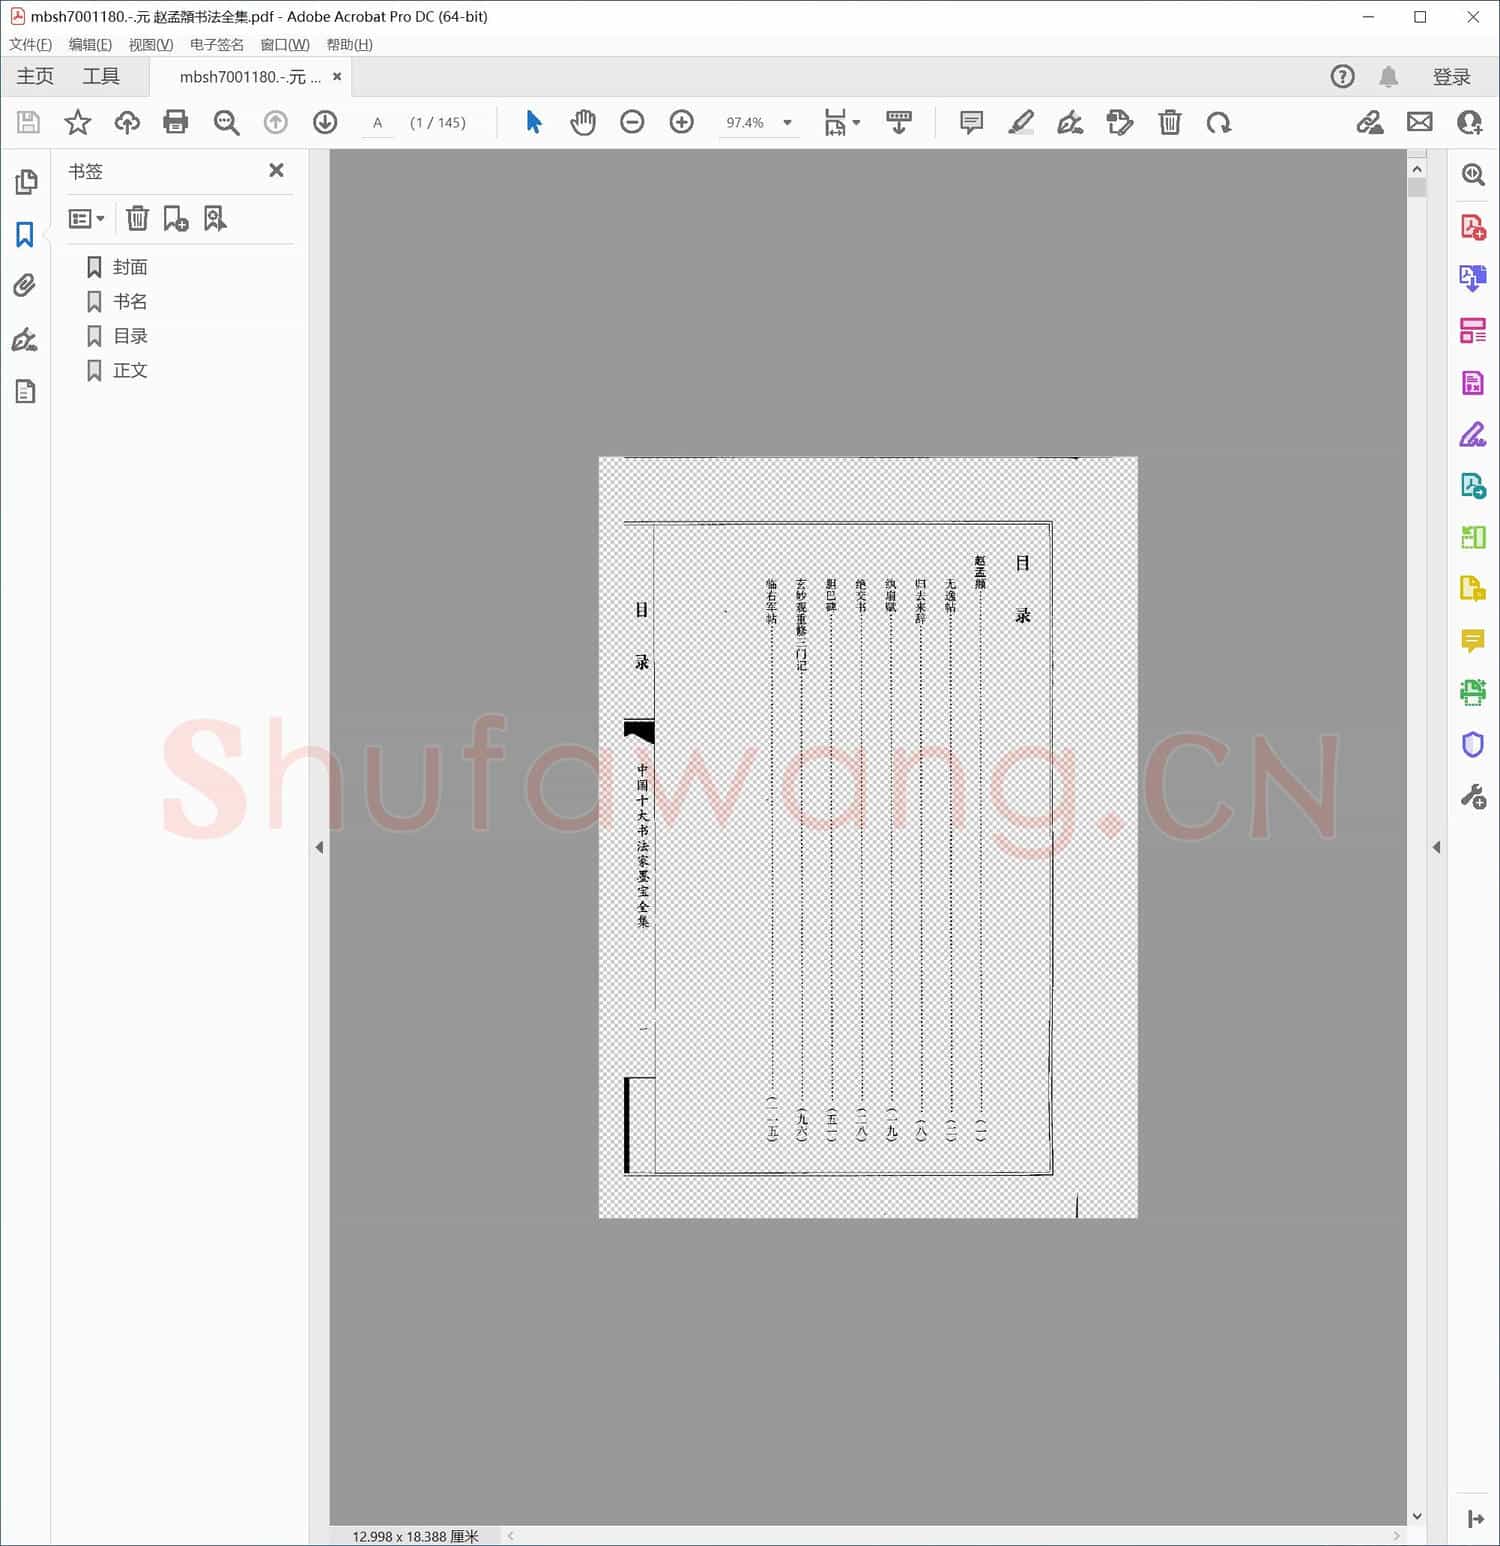
Task: Click the zoom in plus icon
Action: click(x=681, y=122)
